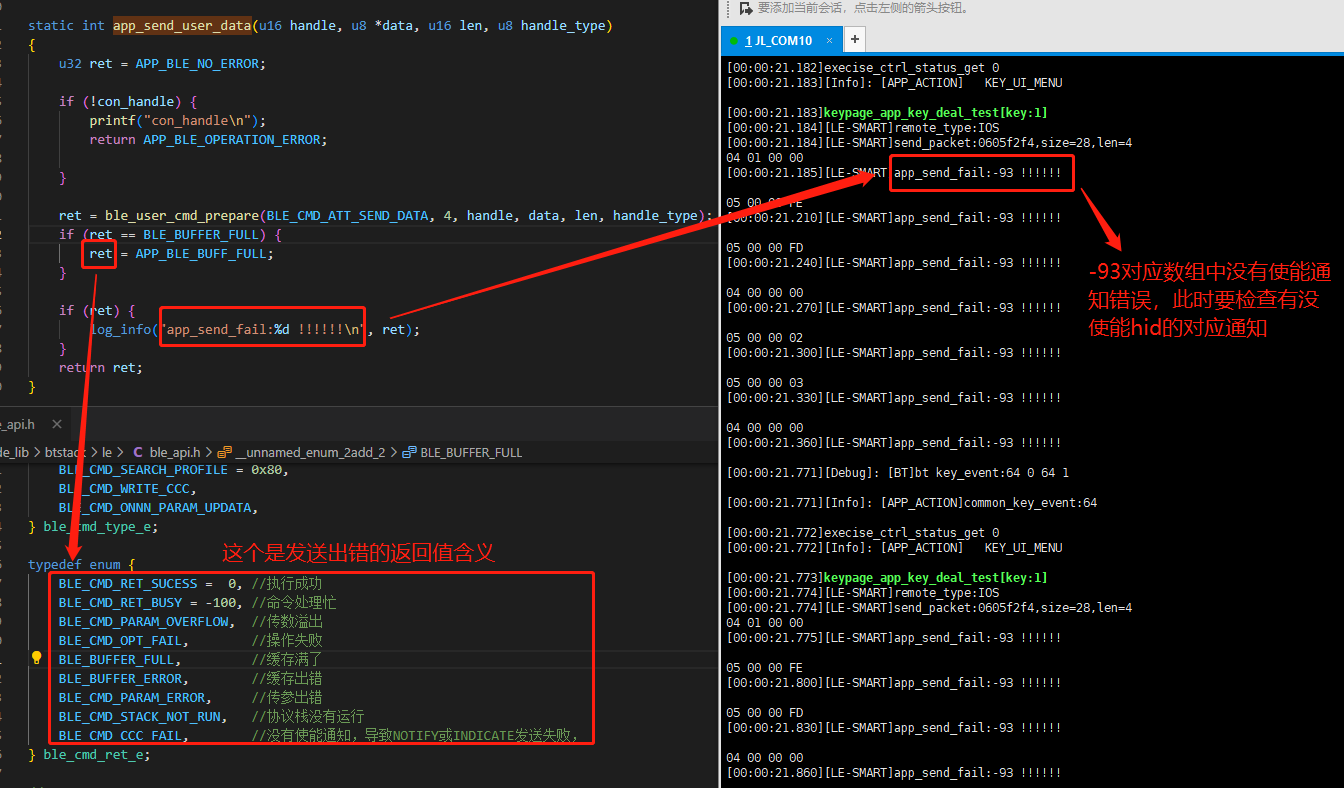Click BLE_CMD_OPT_FAIL enum entry
The width and height of the screenshot is (1344, 788).
click(123, 640)
